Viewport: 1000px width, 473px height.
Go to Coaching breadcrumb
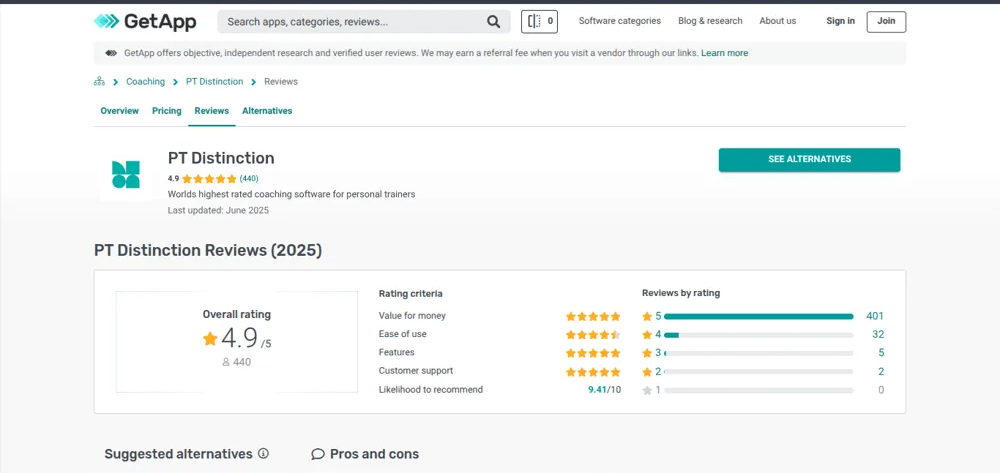pos(145,82)
